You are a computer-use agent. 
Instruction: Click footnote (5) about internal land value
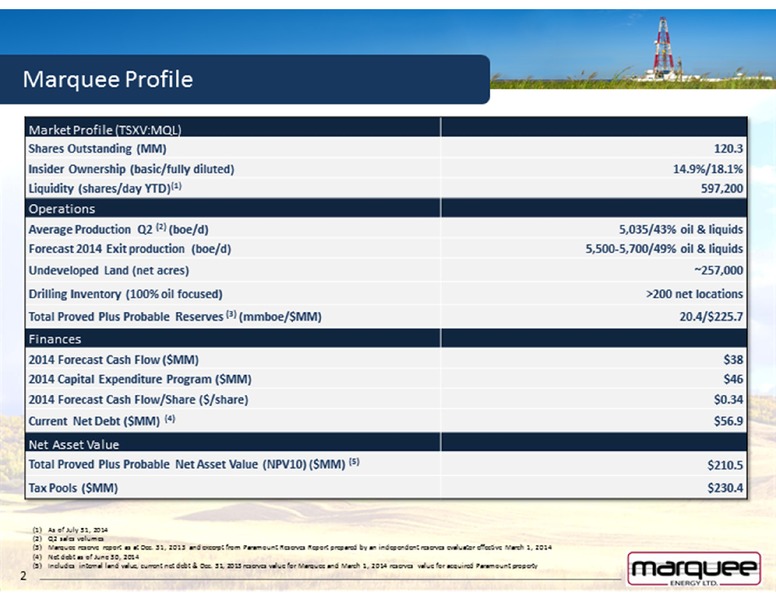285,565
